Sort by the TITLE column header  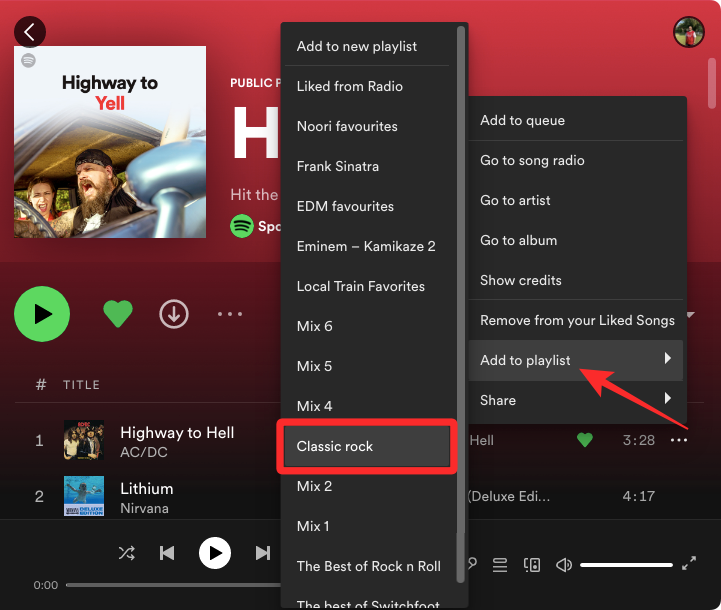pos(81,385)
